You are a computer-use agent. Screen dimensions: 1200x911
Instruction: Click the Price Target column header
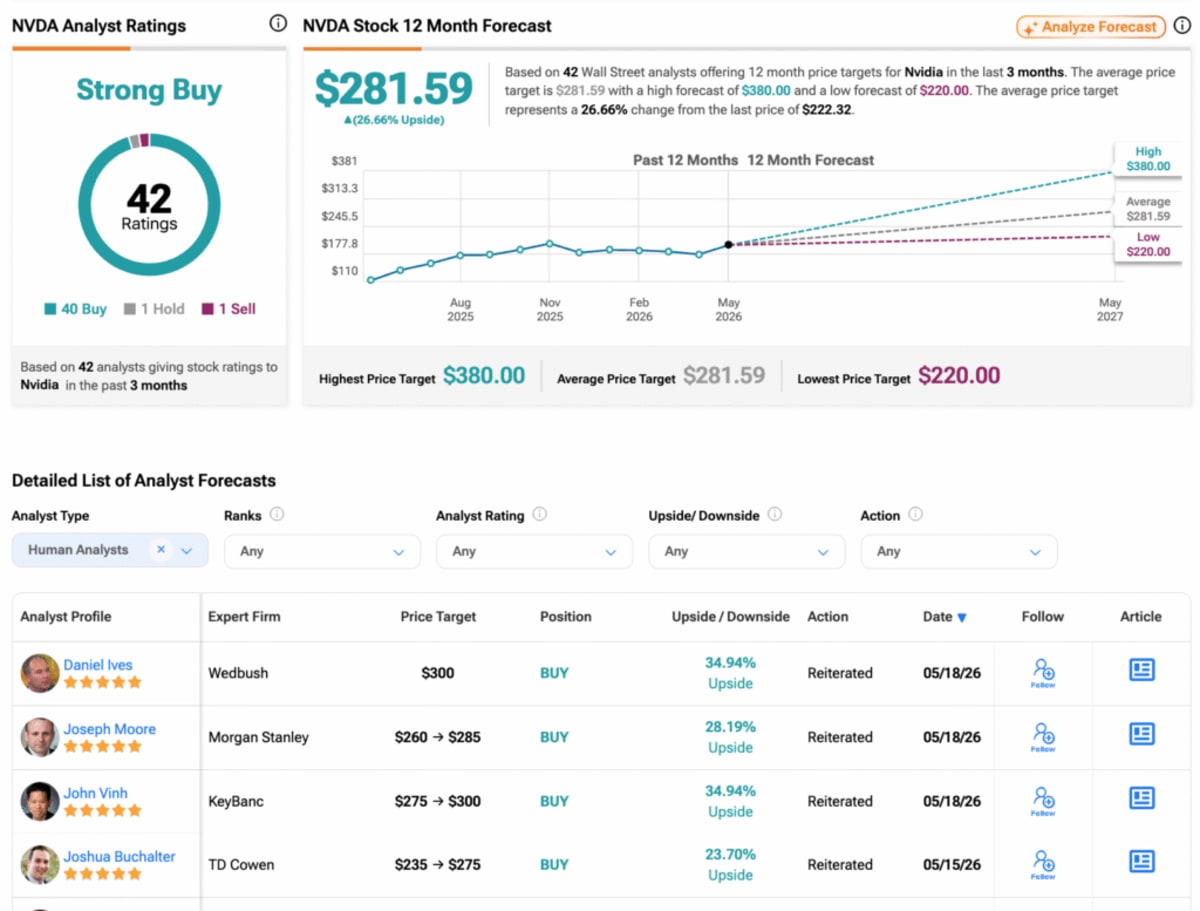pos(438,617)
